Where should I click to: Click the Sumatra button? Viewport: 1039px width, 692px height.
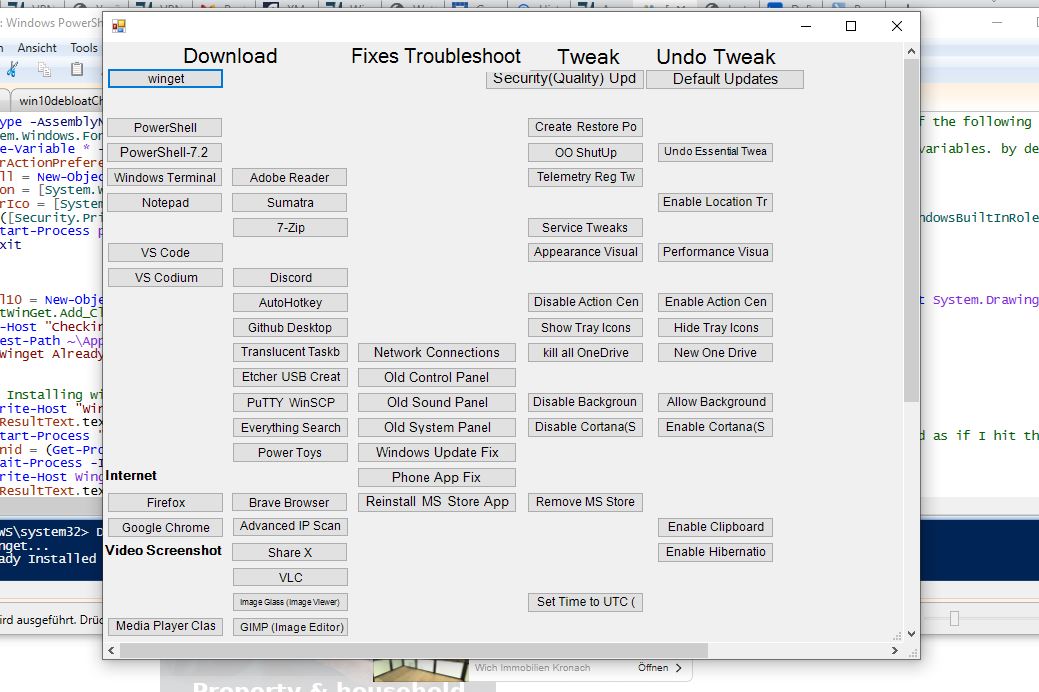290,203
